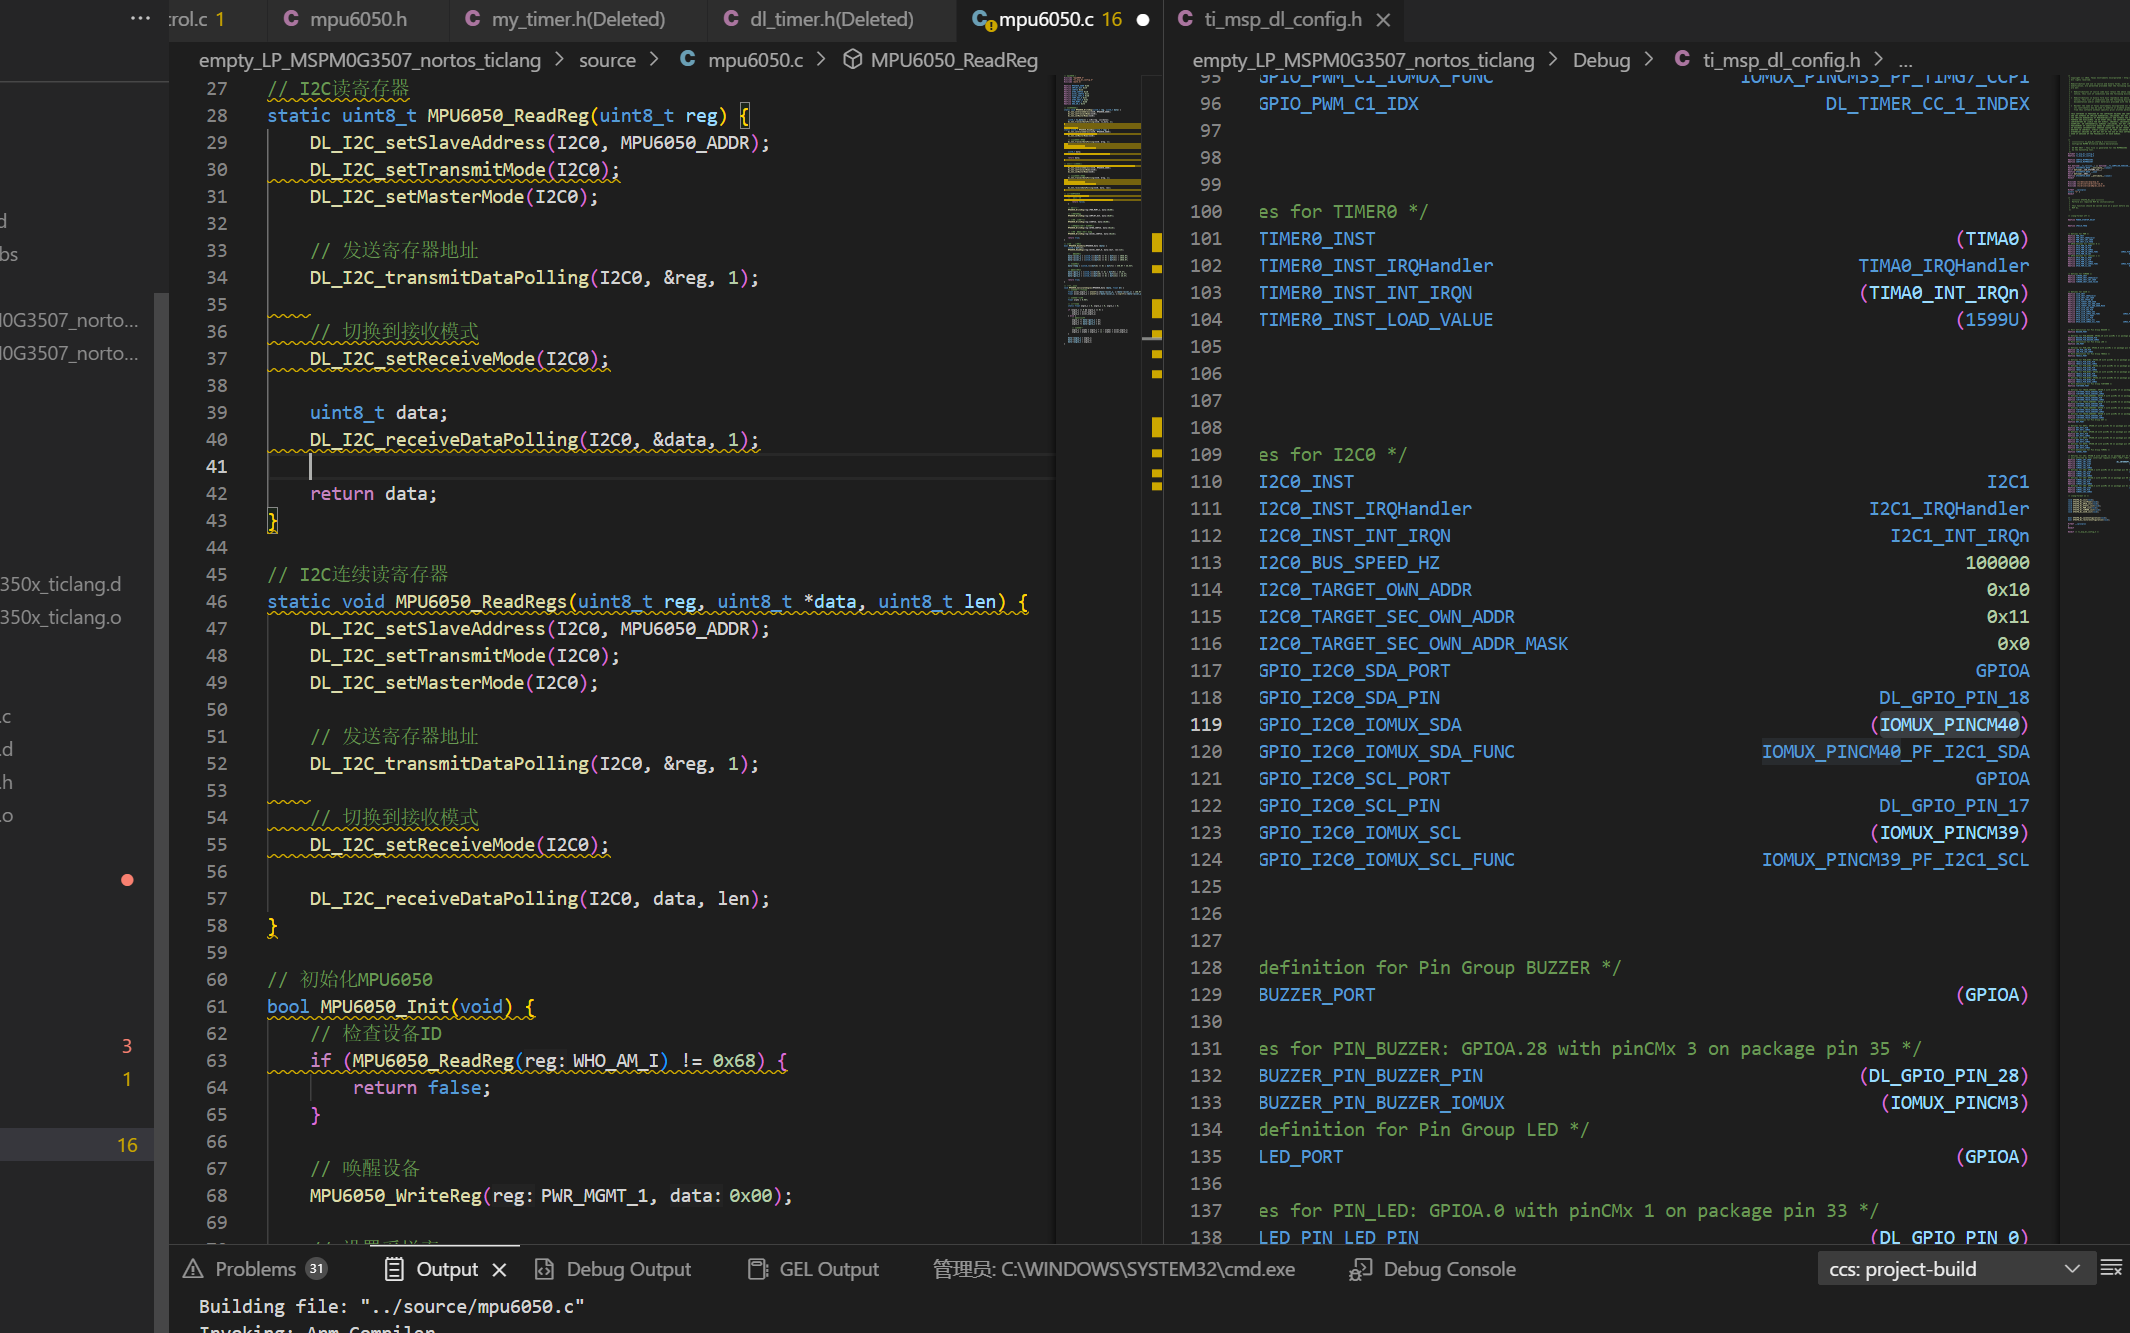Screen dimensions: 2130x1333
Task: Open the Debug Console tab
Action: coord(1448,1269)
